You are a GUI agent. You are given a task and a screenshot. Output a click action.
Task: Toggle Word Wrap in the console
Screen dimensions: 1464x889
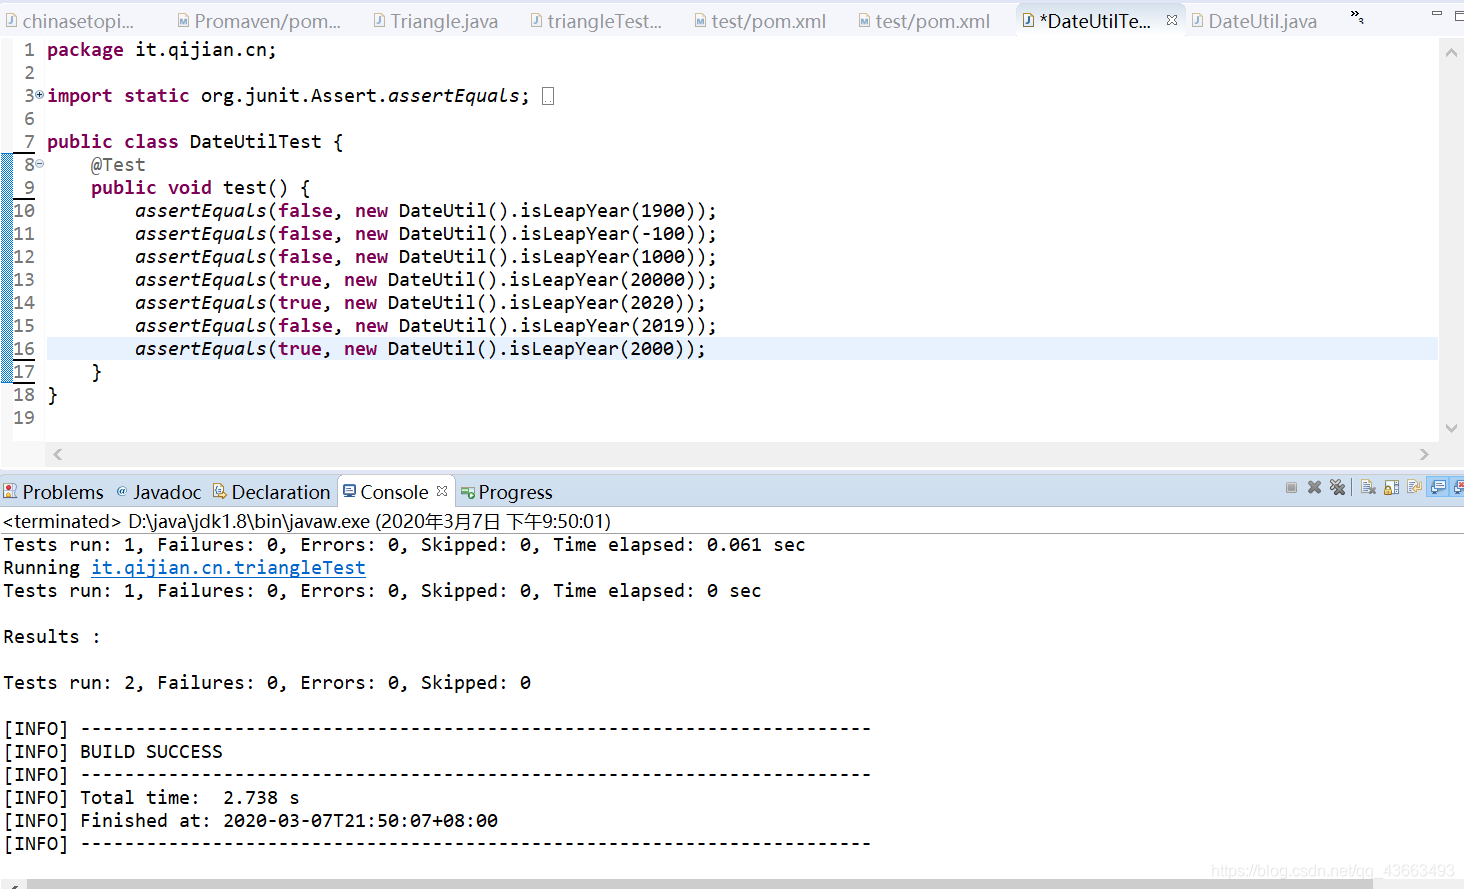tap(1414, 487)
